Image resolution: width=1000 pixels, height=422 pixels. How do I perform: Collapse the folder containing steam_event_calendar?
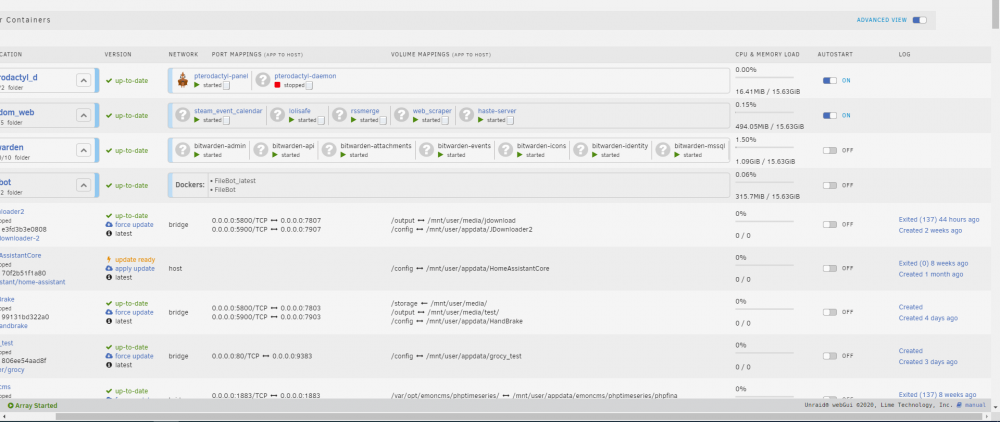pyautogui.click(x=83, y=115)
